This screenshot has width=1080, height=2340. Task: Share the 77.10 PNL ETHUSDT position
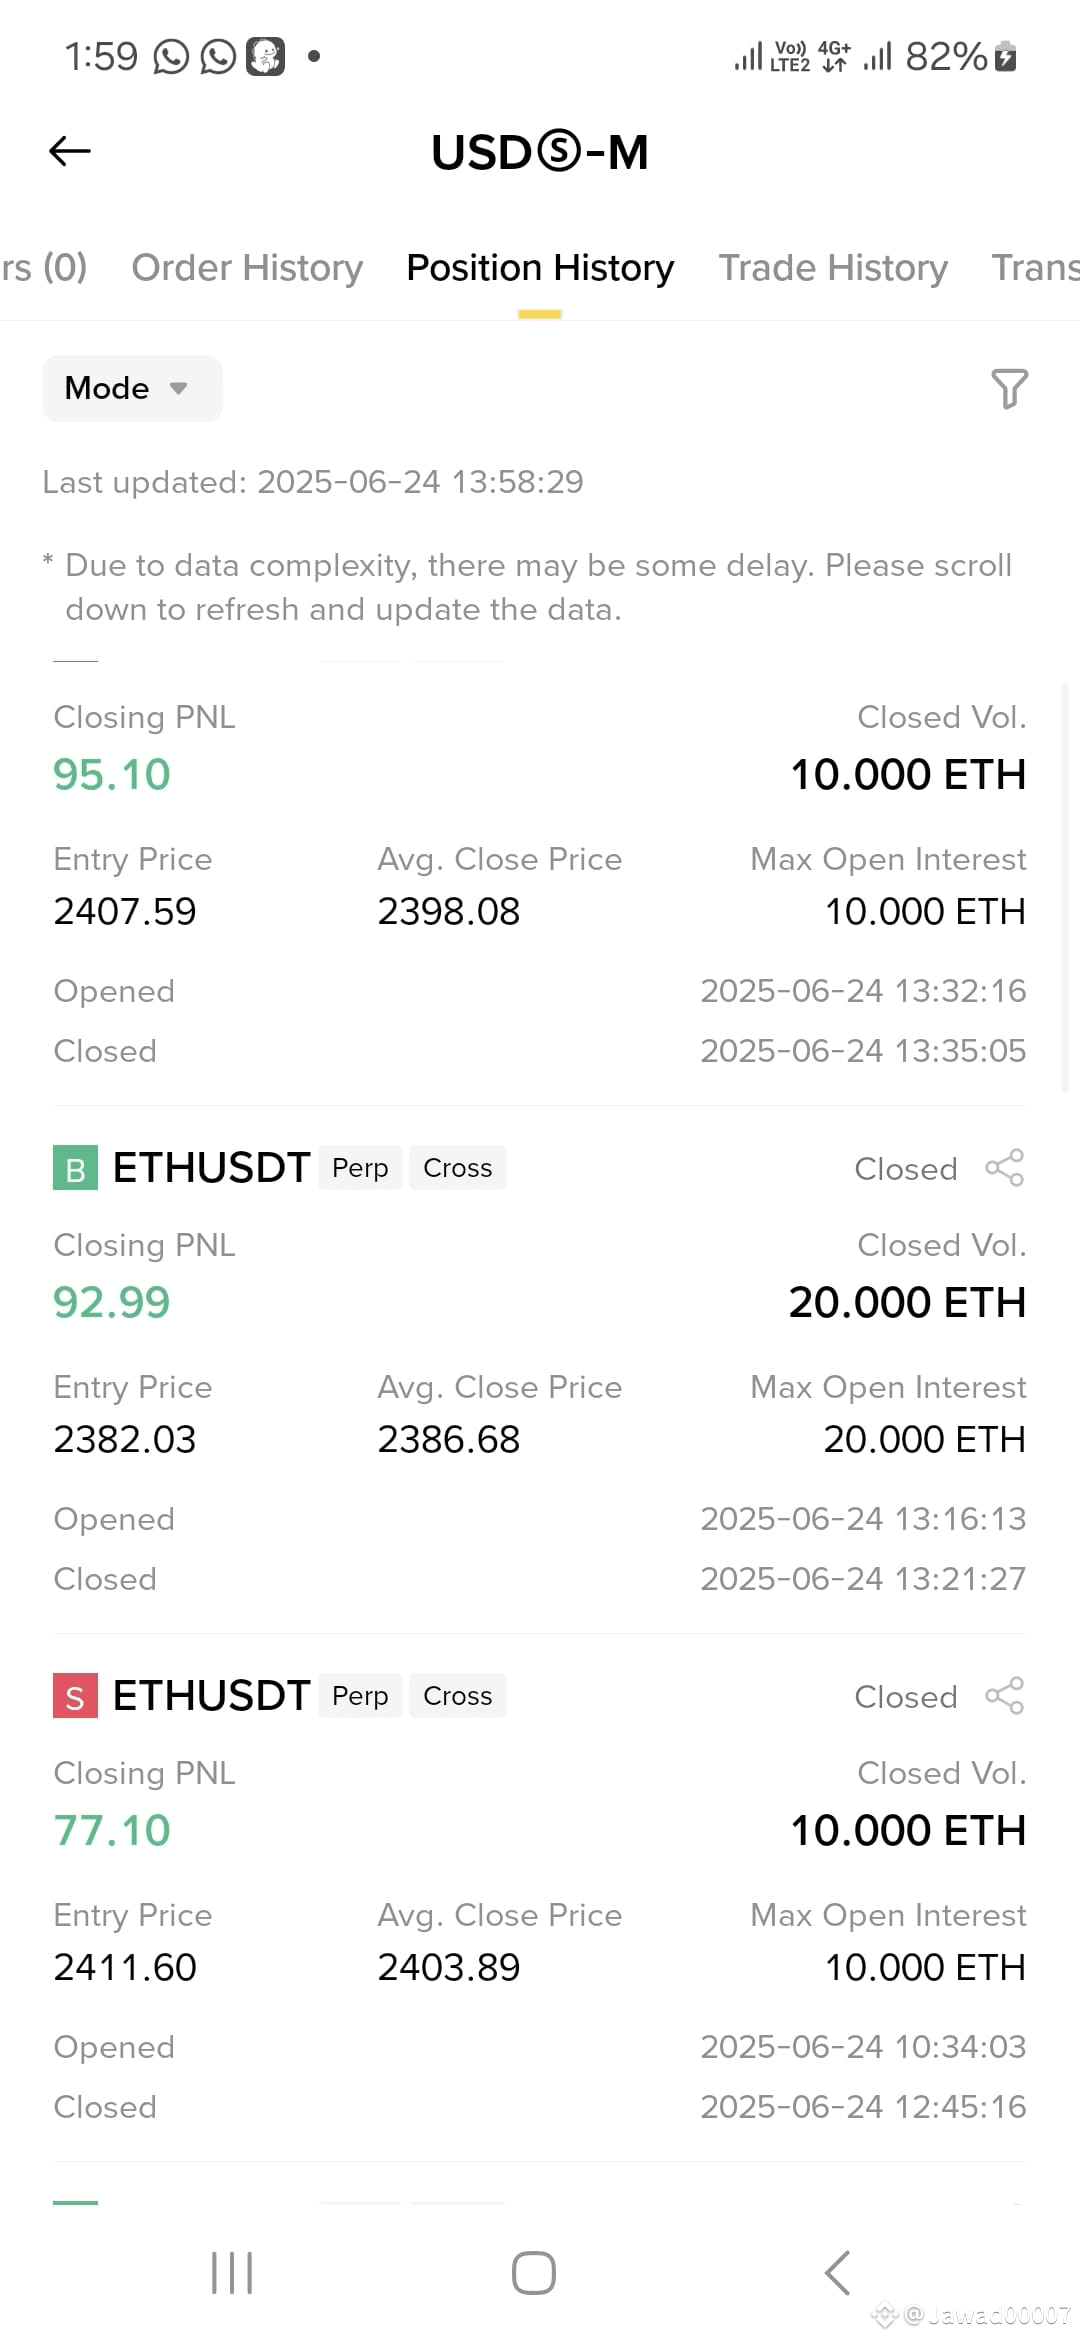[x=1005, y=1695]
